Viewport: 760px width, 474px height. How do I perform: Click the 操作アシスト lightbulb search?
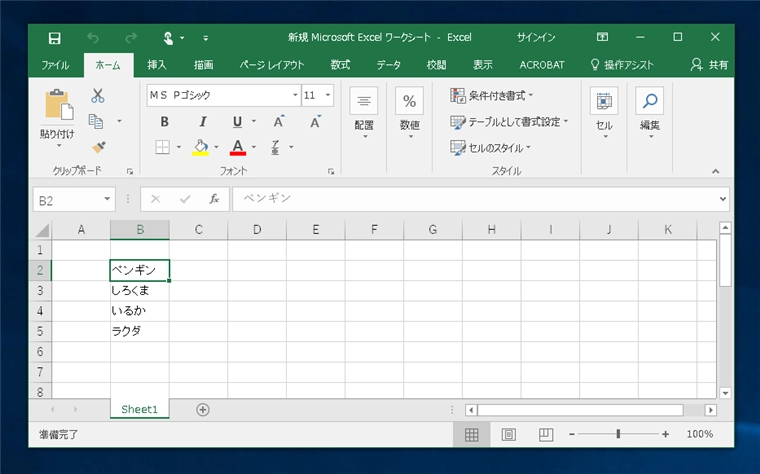(622, 65)
